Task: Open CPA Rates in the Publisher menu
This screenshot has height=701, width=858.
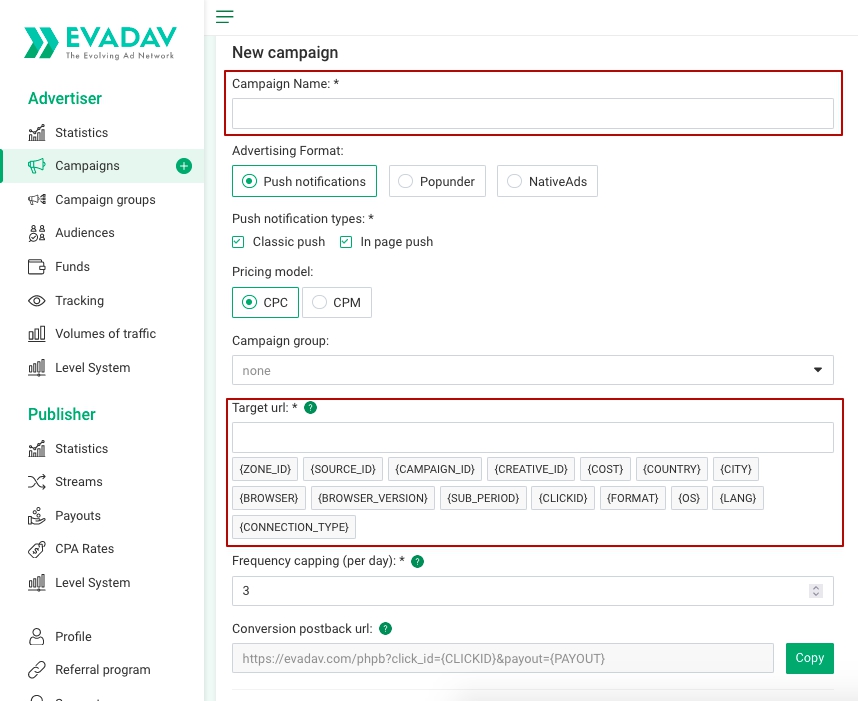Action: tap(85, 548)
